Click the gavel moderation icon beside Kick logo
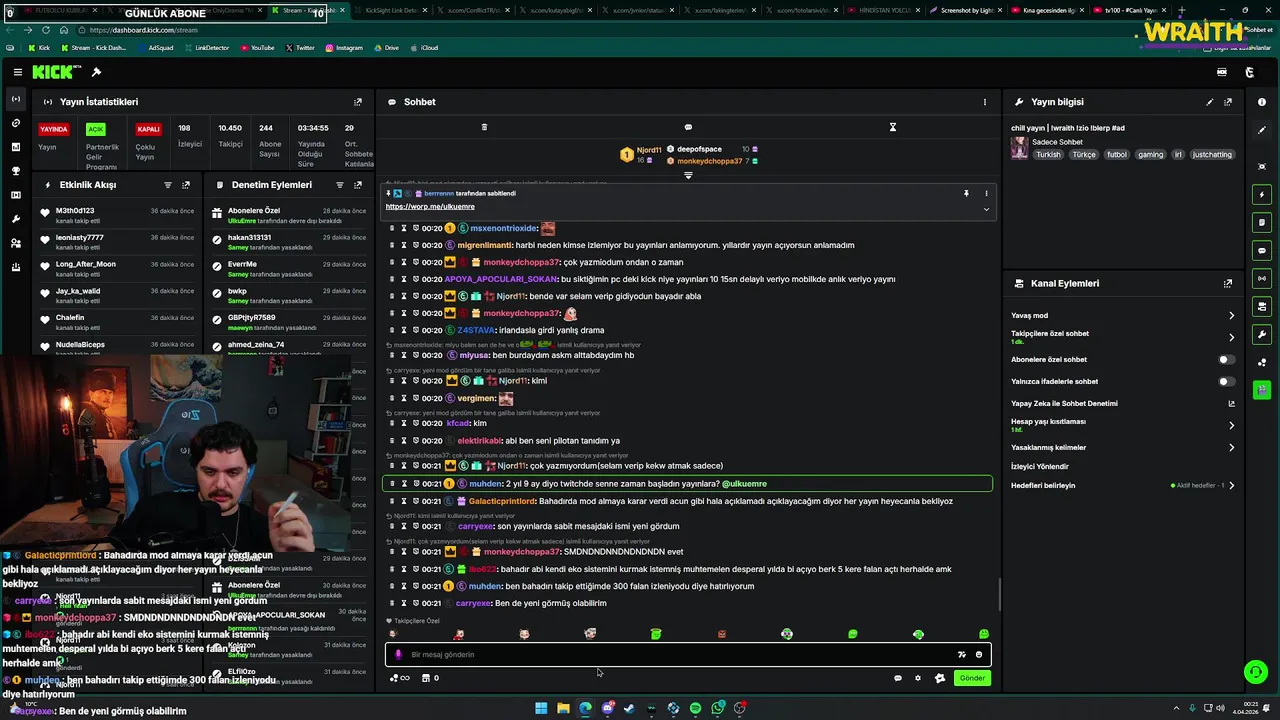 point(96,72)
